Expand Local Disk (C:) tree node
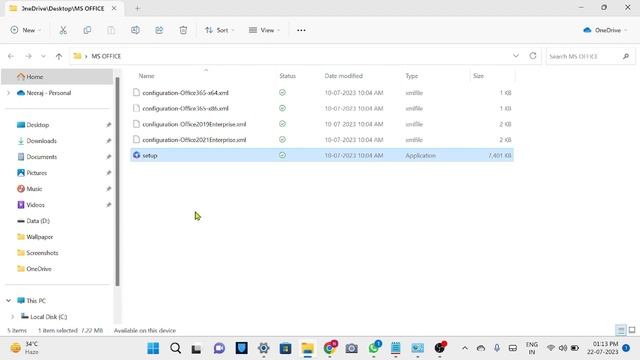 click(x=12, y=317)
